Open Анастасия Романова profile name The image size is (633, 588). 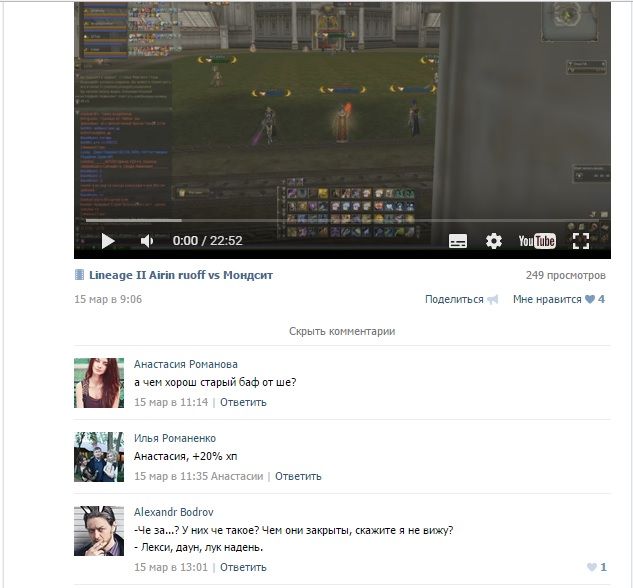point(186,364)
